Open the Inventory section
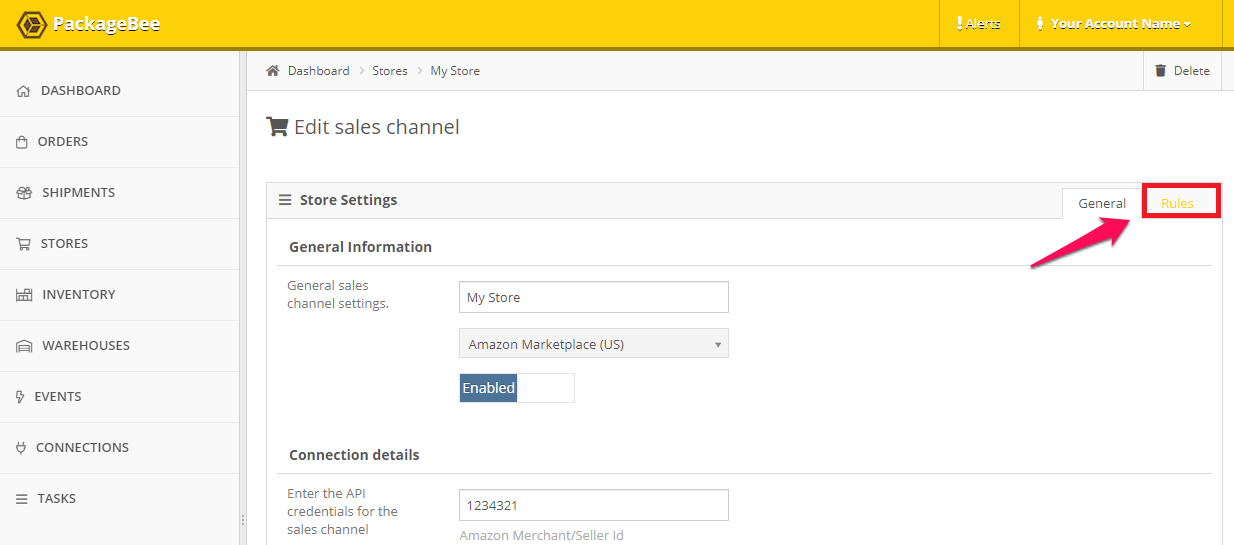1234x545 pixels. pyautogui.click(x=120, y=295)
